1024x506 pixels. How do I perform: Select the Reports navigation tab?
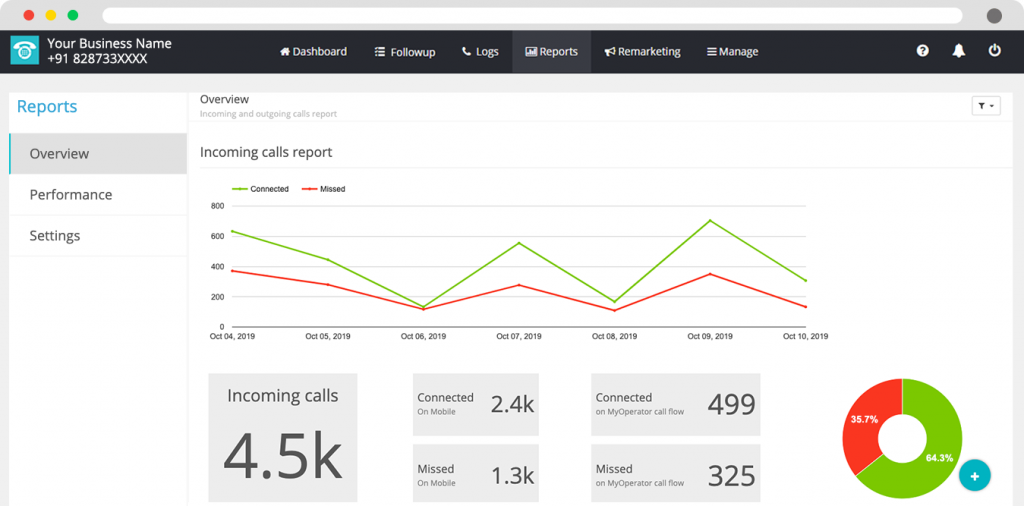551,52
